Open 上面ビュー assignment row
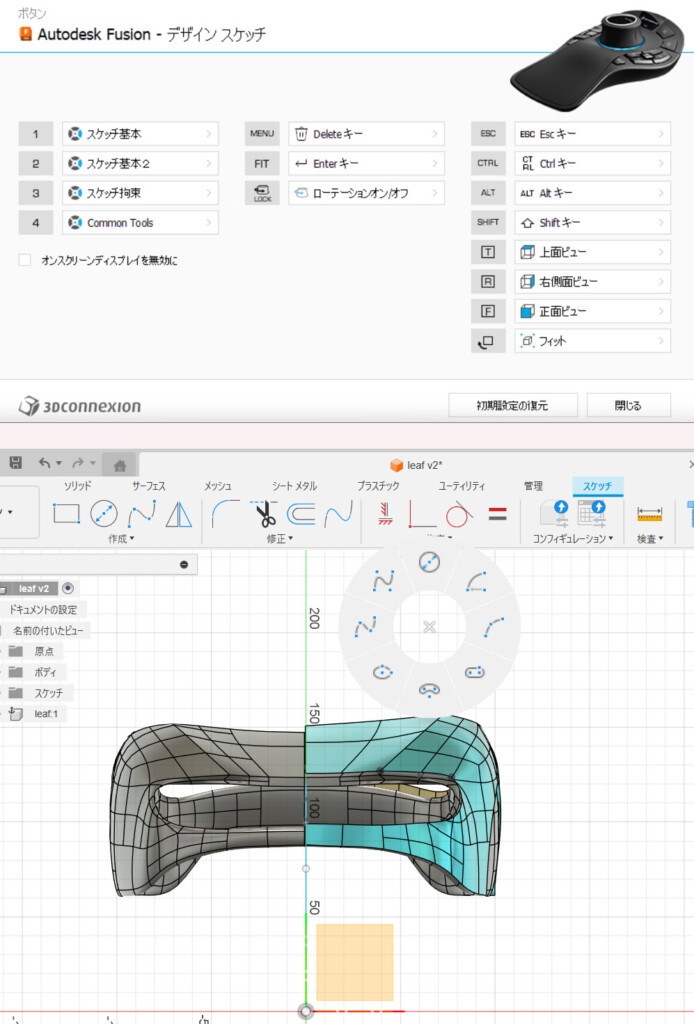694x1024 pixels. 593,252
